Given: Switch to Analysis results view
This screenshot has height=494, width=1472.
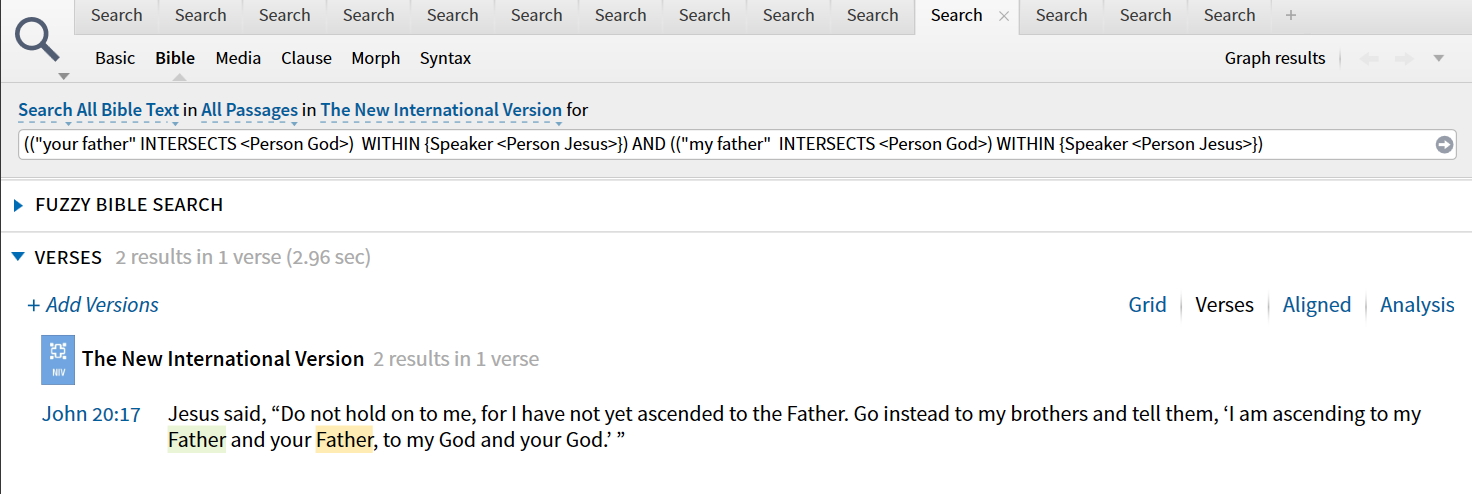Looking at the screenshot, I should 1417,305.
